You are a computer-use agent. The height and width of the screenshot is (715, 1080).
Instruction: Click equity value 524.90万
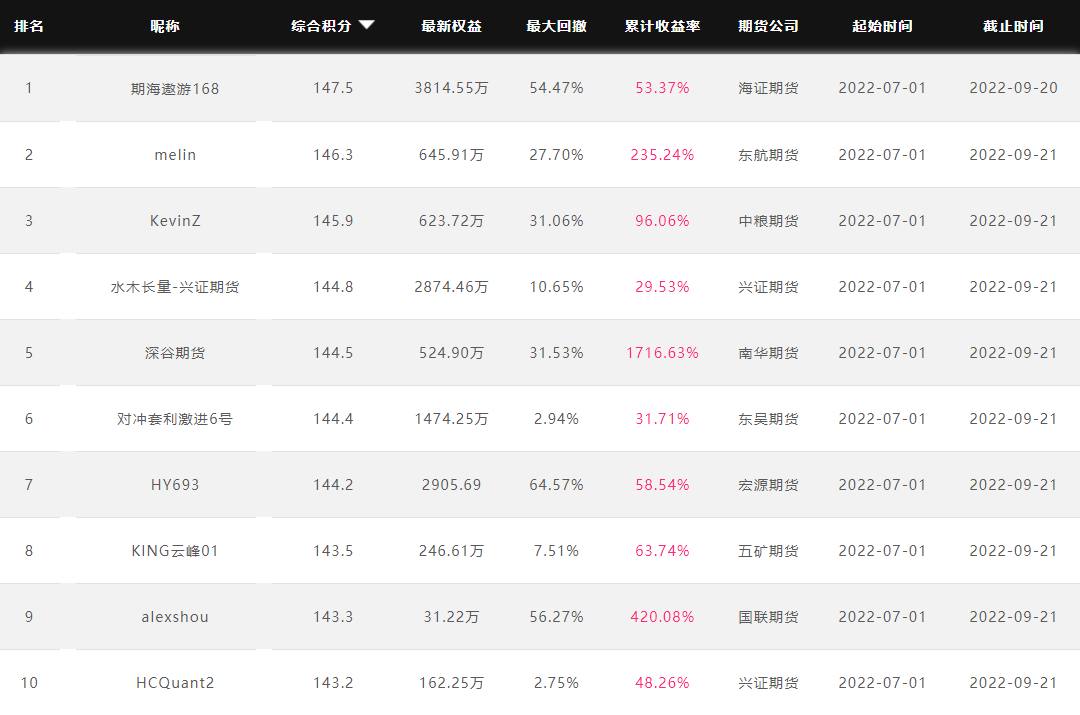(452, 353)
